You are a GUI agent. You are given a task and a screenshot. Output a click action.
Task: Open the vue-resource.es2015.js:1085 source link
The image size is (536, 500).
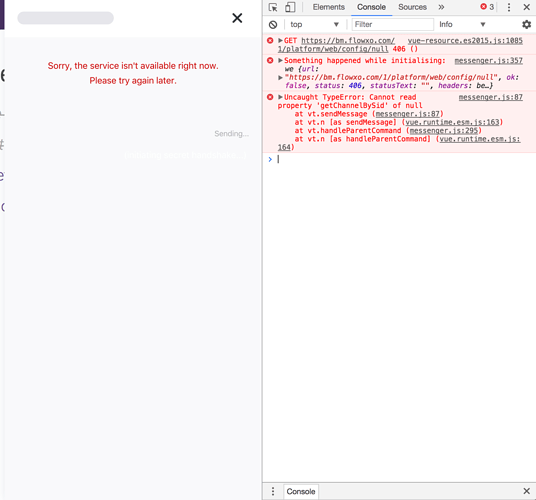tap(465, 41)
